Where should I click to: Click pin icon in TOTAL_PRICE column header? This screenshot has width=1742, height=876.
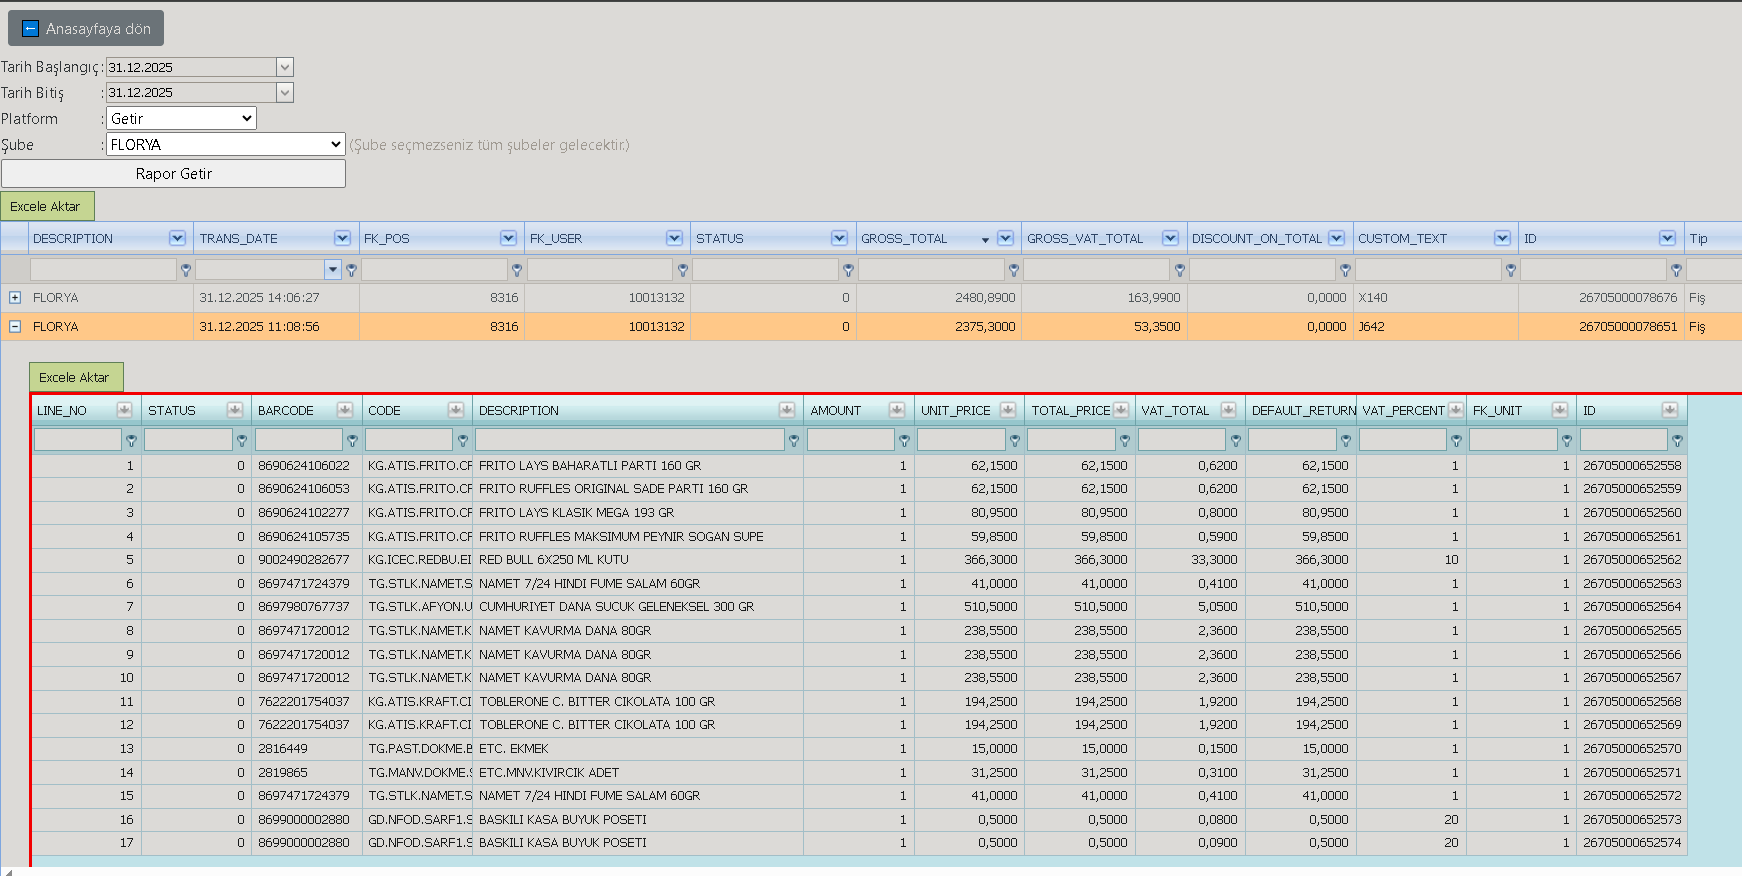[x=1121, y=410]
